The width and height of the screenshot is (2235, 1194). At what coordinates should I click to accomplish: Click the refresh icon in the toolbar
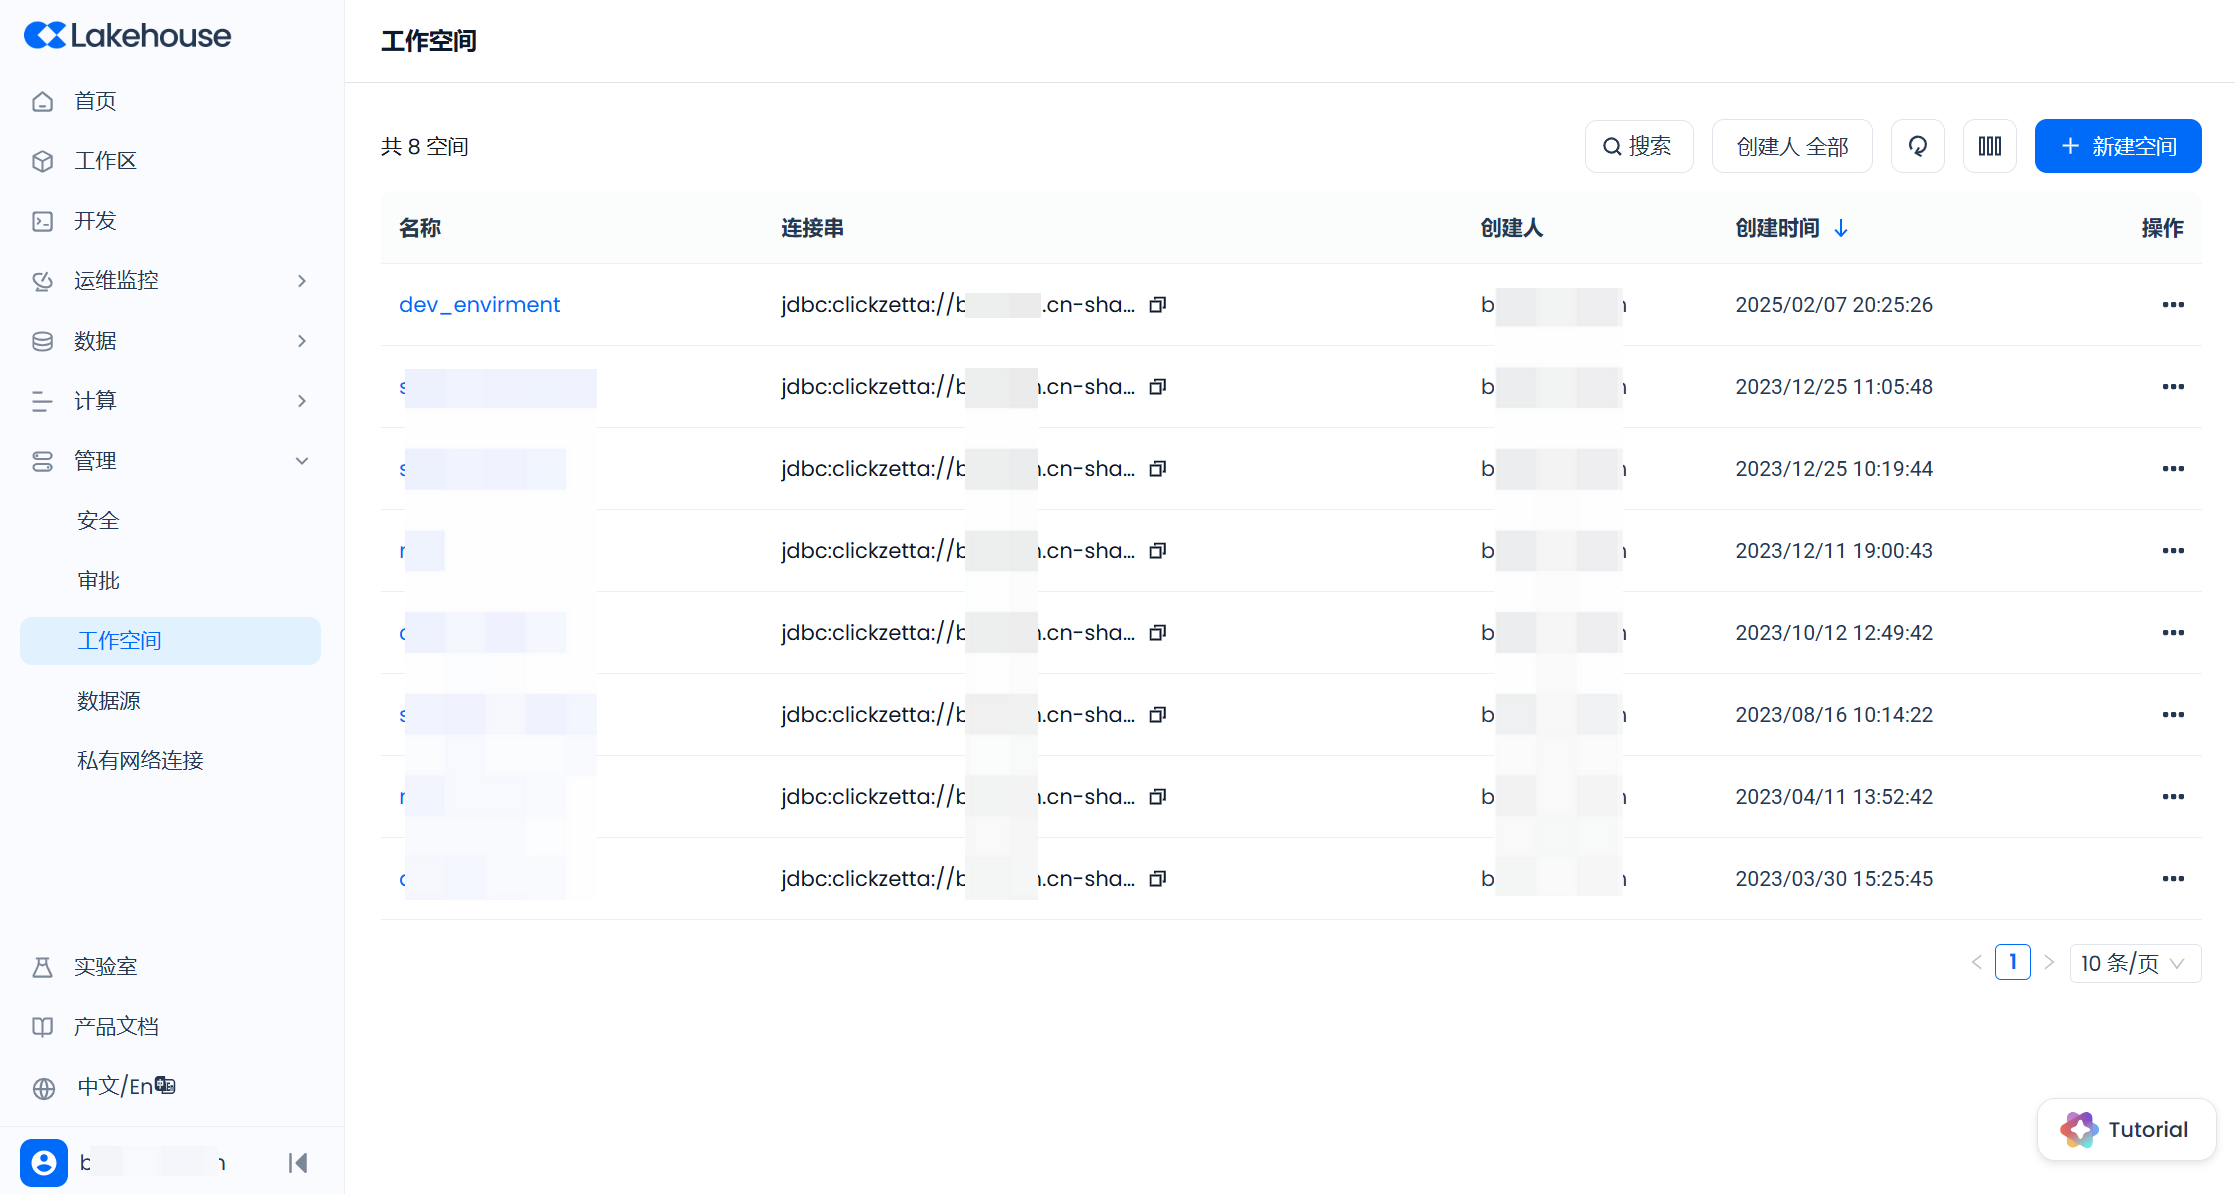point(1917,146)
